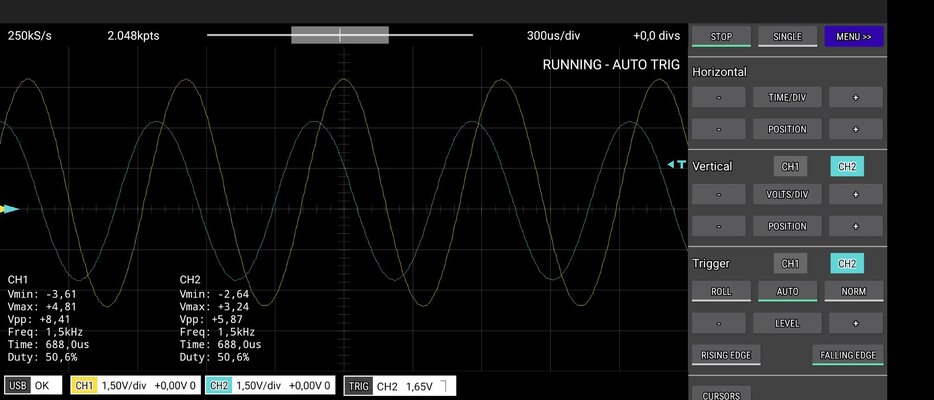Click the STOP acquisition button
934x400 pixels.
click(x=721, y=36)
